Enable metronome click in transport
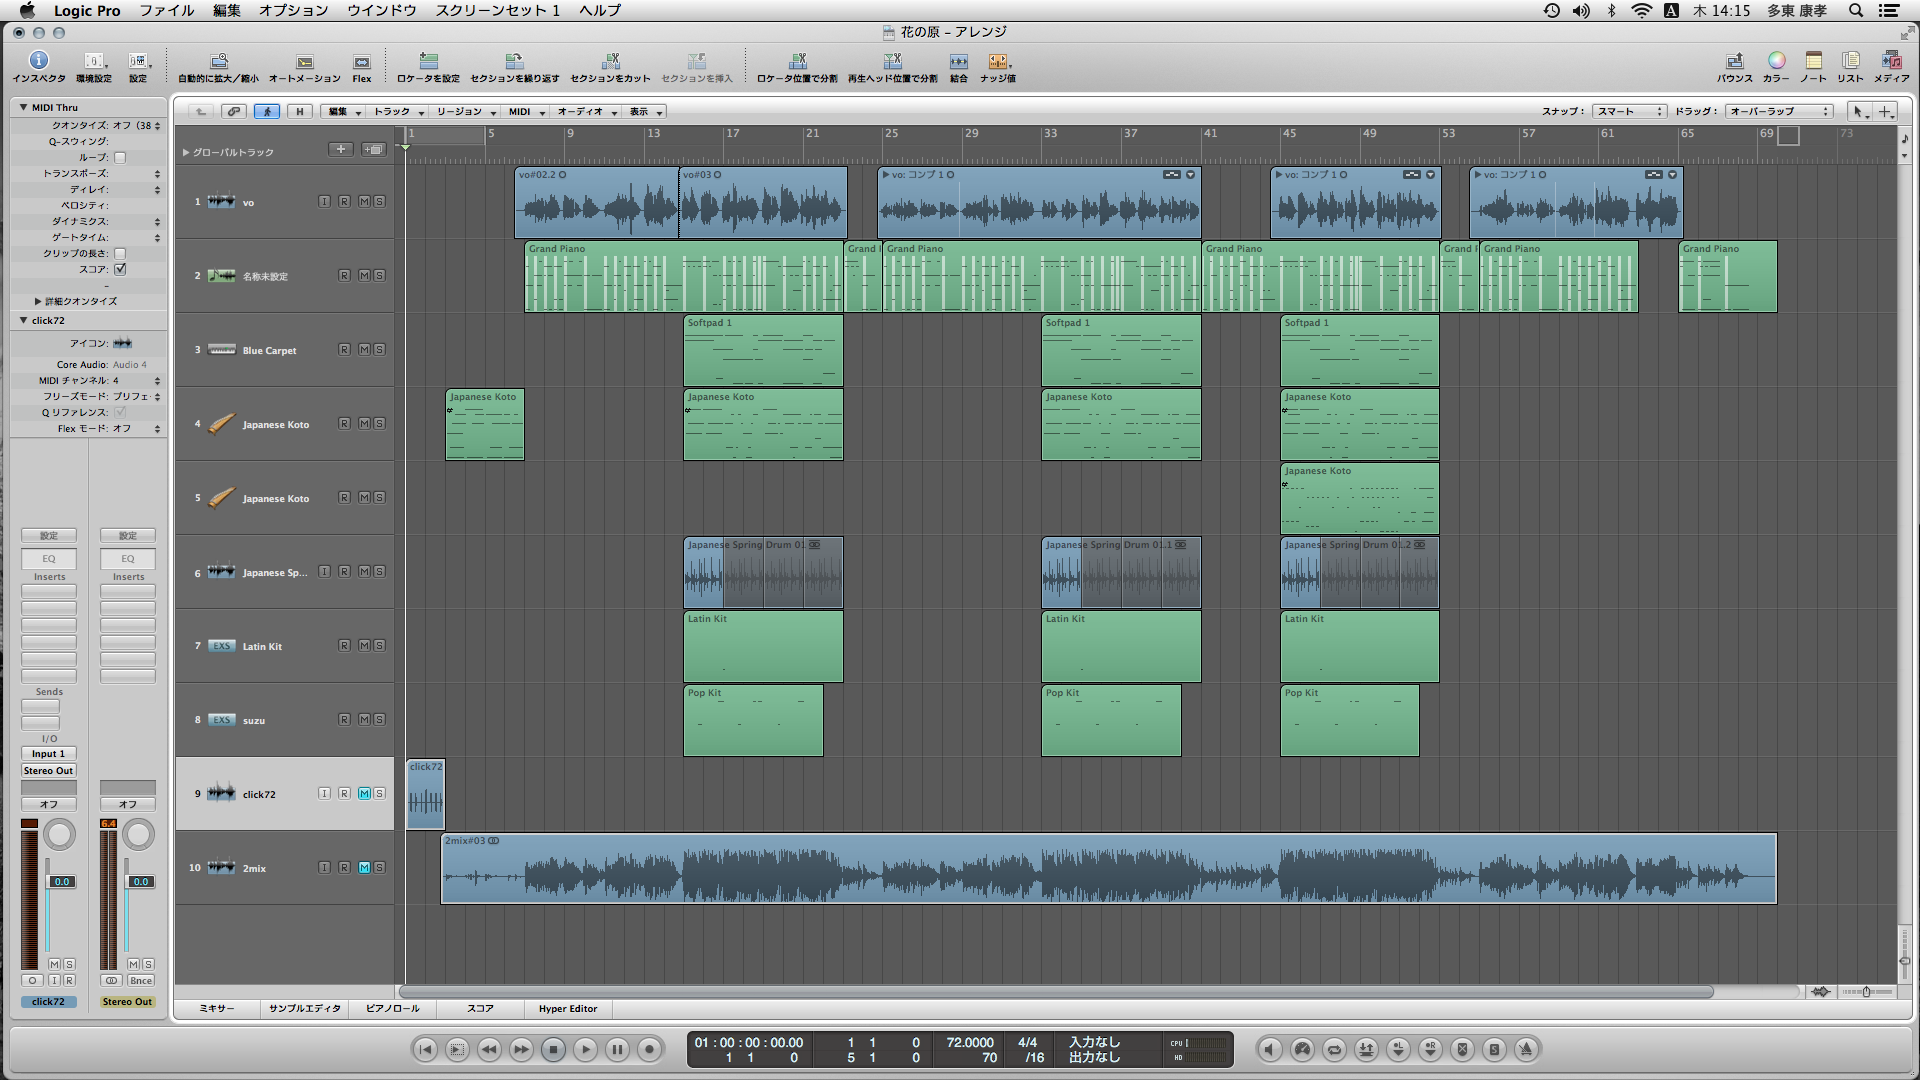The image size is (1920, 1080). click(1526, 1049)
